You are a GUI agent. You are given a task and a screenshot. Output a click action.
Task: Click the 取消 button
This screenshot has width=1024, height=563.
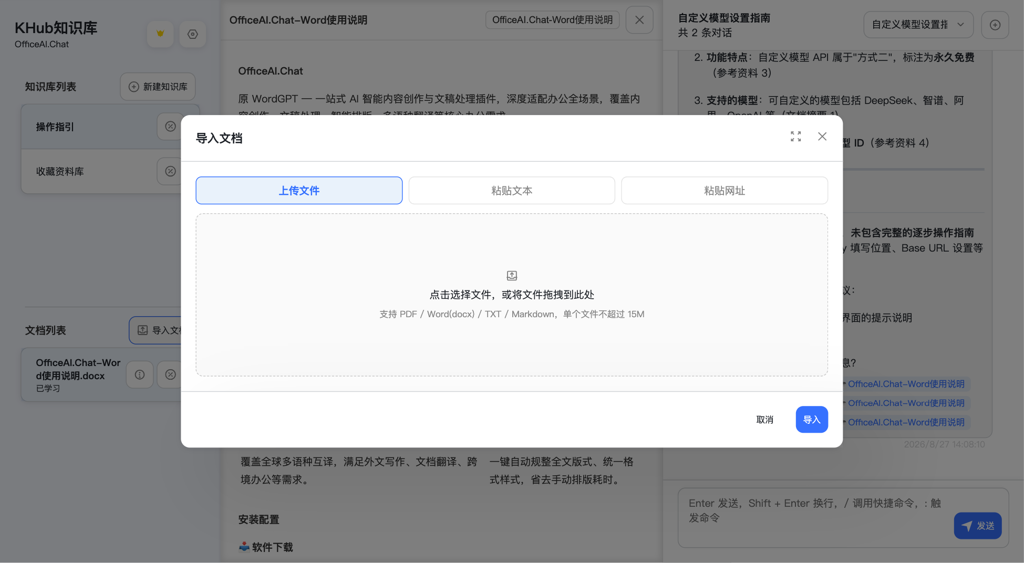pos(765,419)
